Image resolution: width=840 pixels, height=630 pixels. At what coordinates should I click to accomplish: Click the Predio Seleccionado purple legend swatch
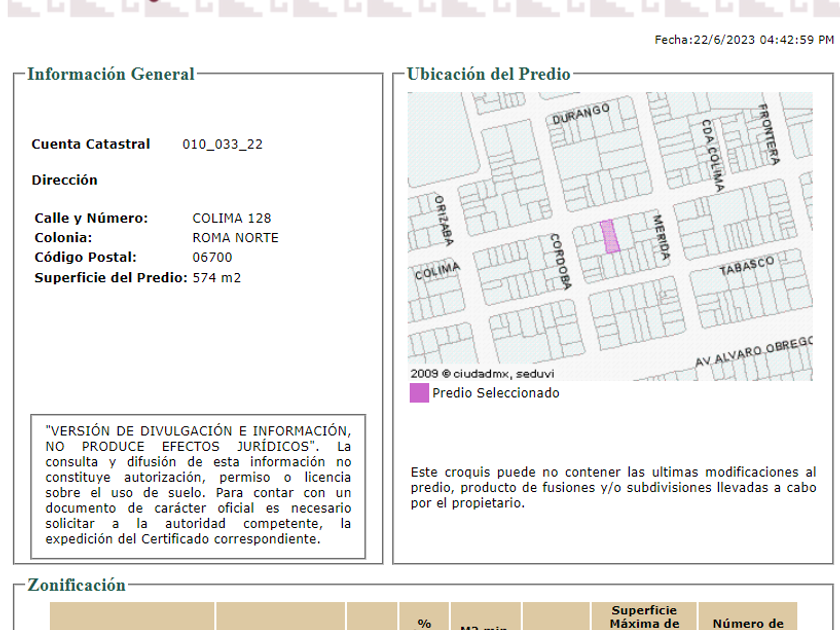pos(419,393)
